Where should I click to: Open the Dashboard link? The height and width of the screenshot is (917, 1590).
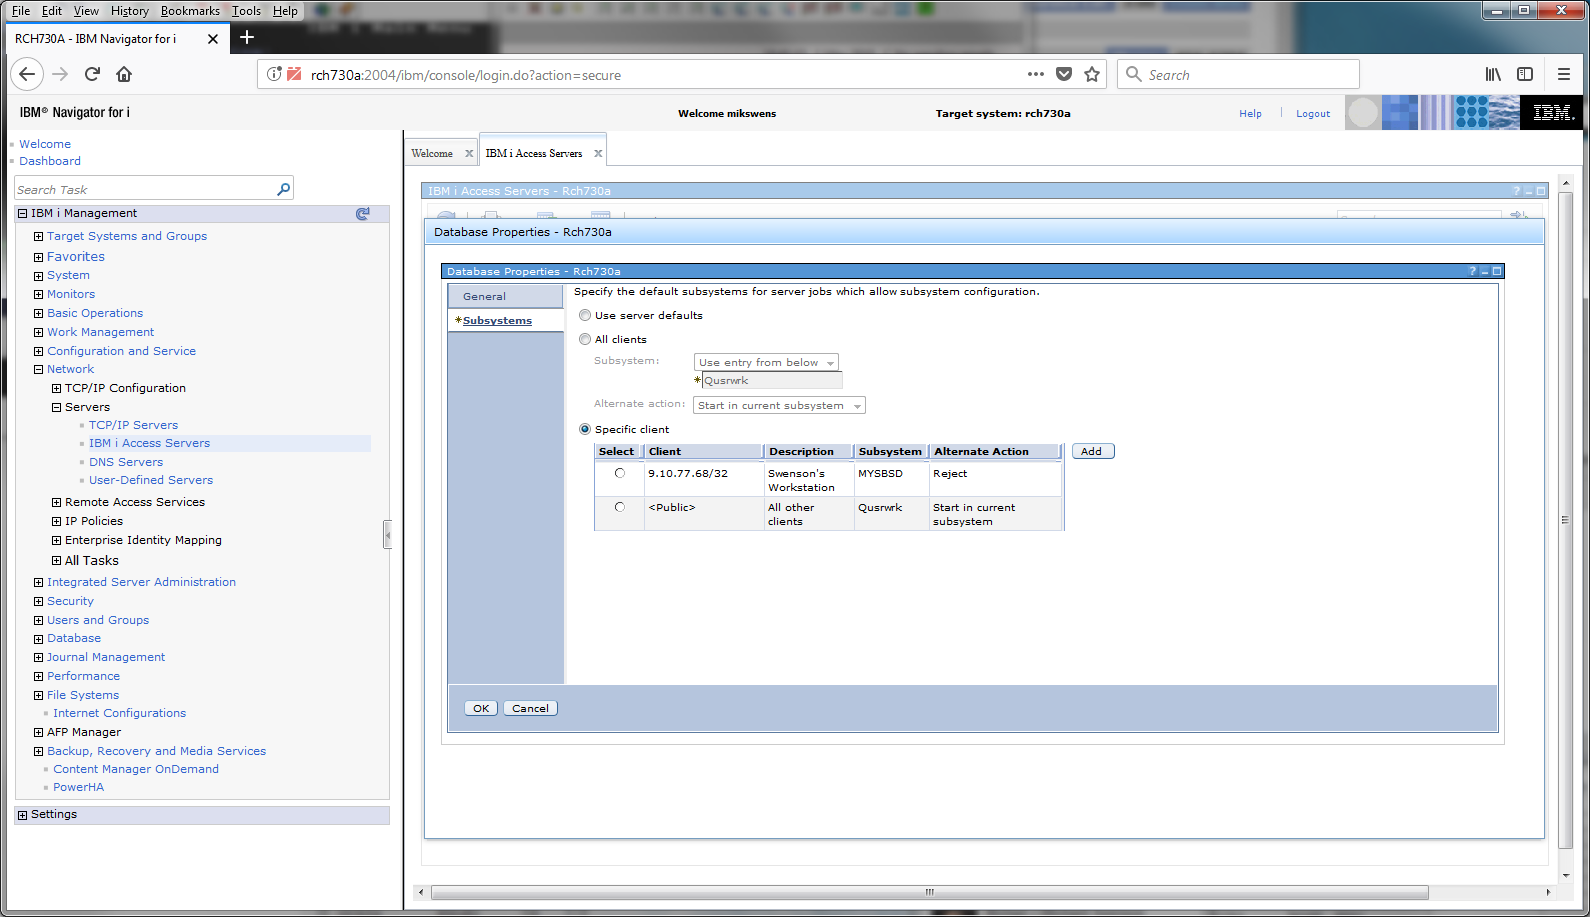50,161
